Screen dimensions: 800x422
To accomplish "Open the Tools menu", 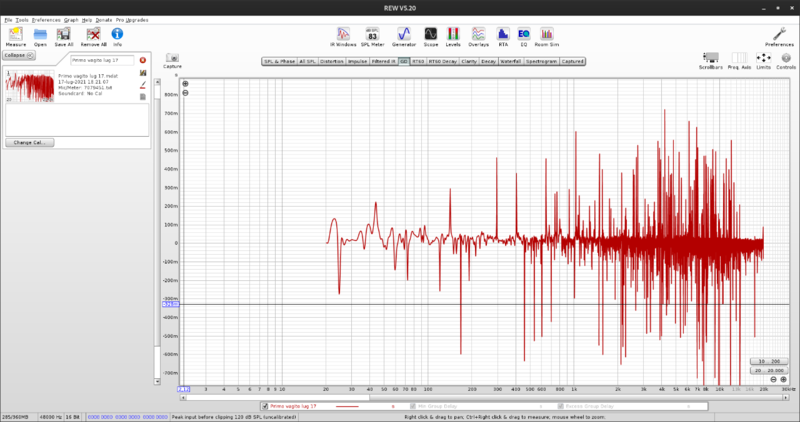I will pos(21,20).
